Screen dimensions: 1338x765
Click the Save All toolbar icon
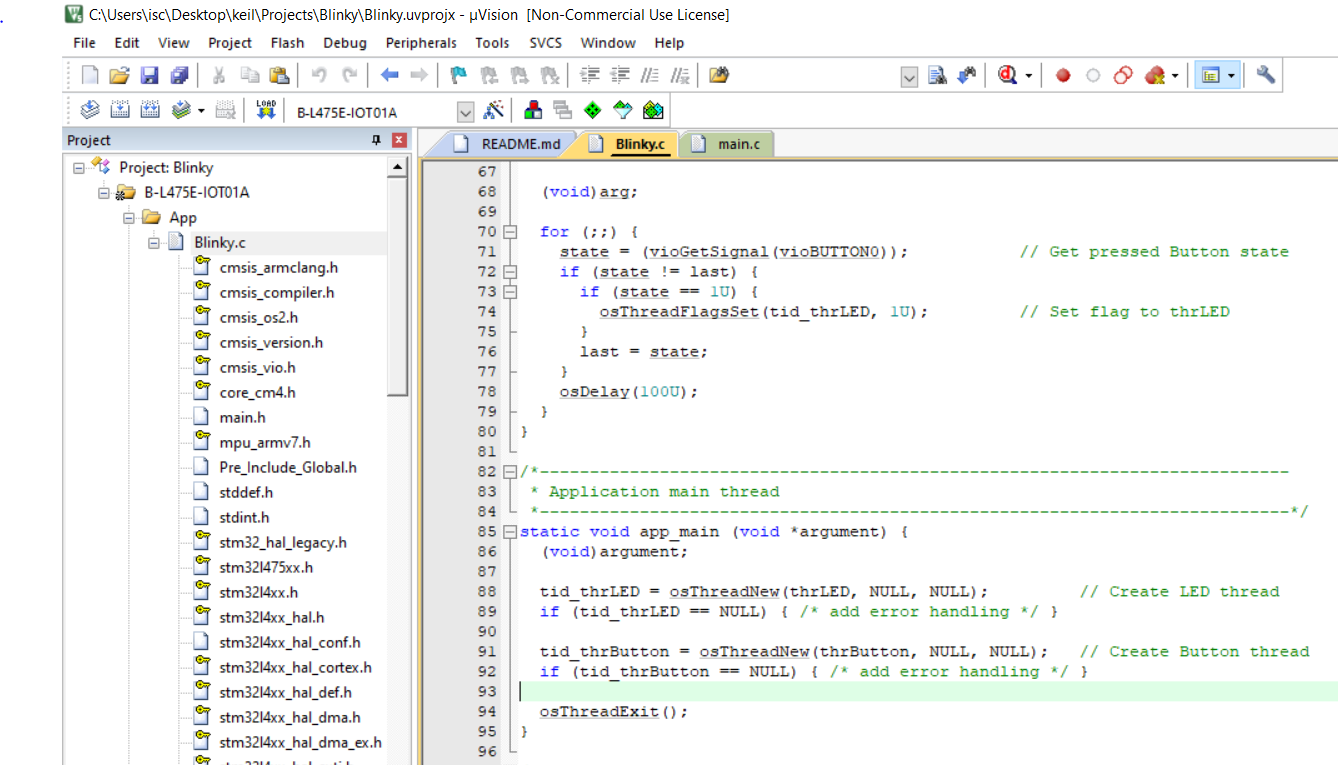pyautogui.click(x=180, y=76)
